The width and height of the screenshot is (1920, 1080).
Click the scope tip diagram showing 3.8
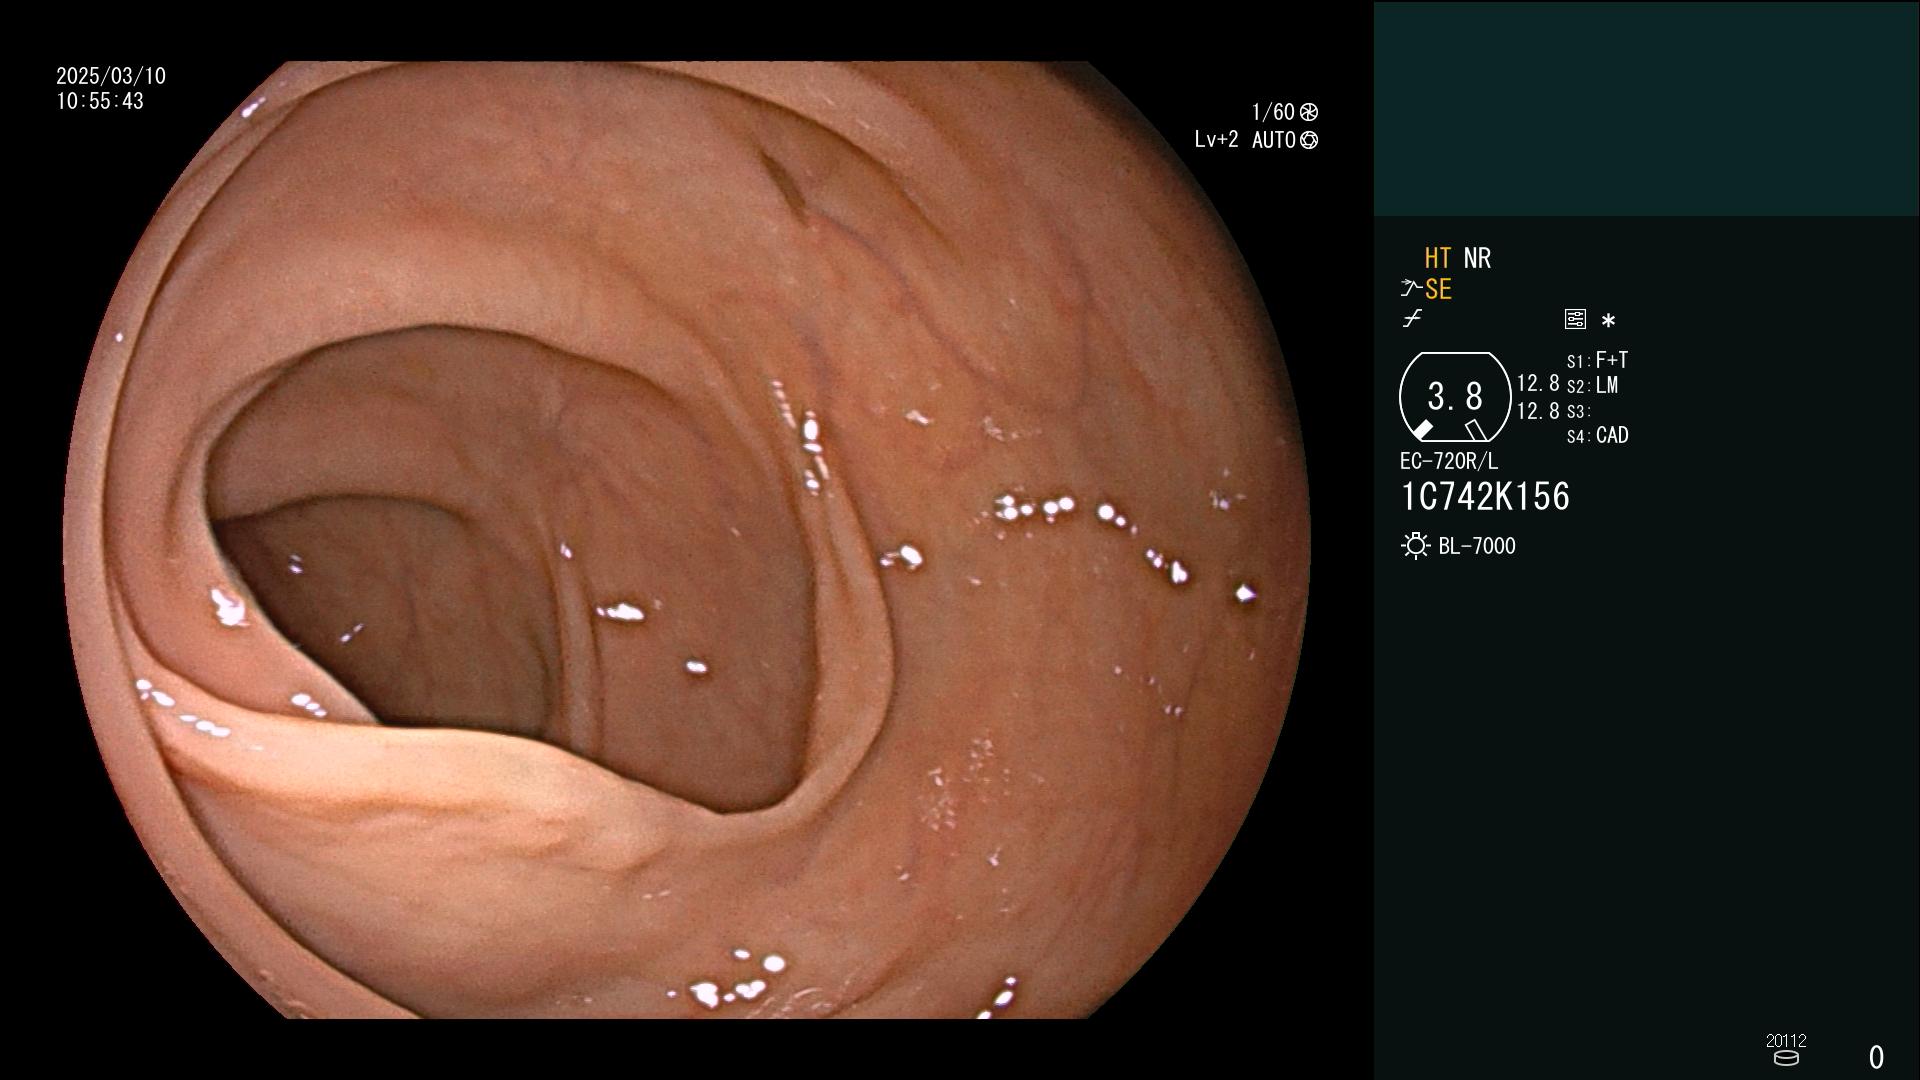(1455, 397)
